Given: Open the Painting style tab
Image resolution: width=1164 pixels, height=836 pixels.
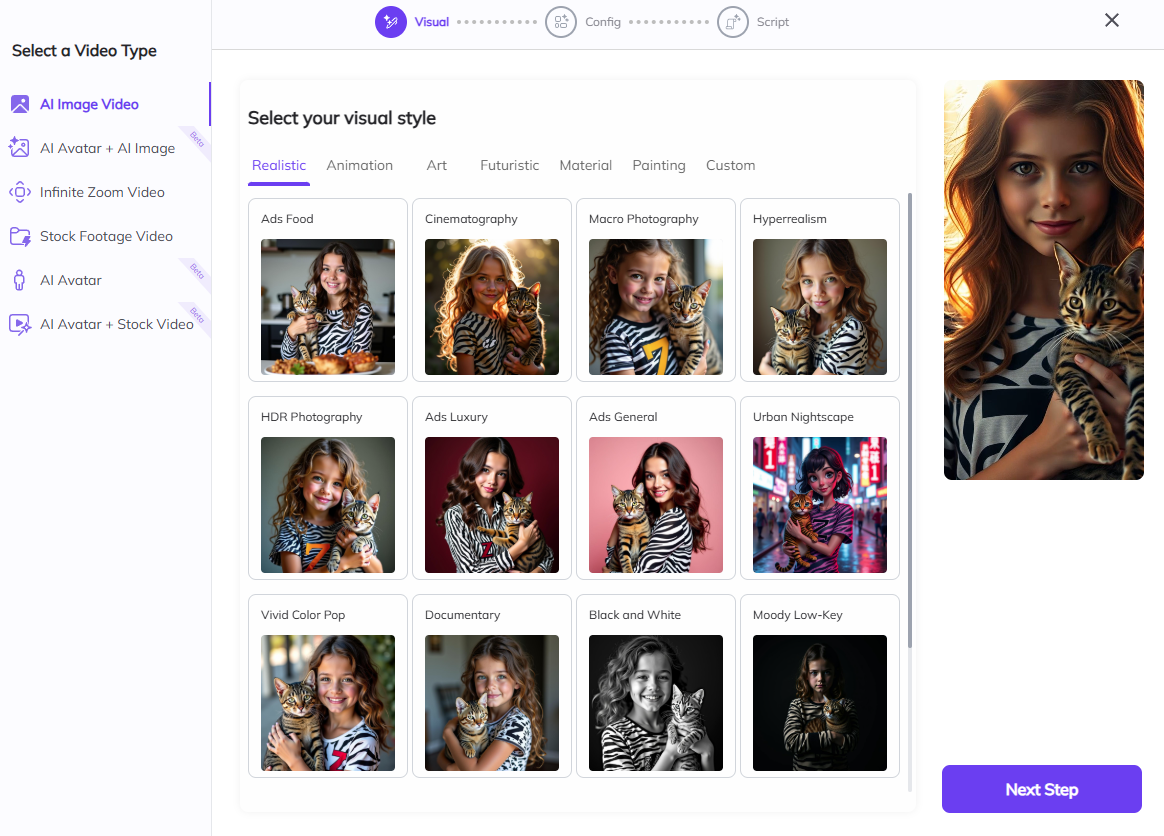Looking at the screenshot, I should 658,166.
